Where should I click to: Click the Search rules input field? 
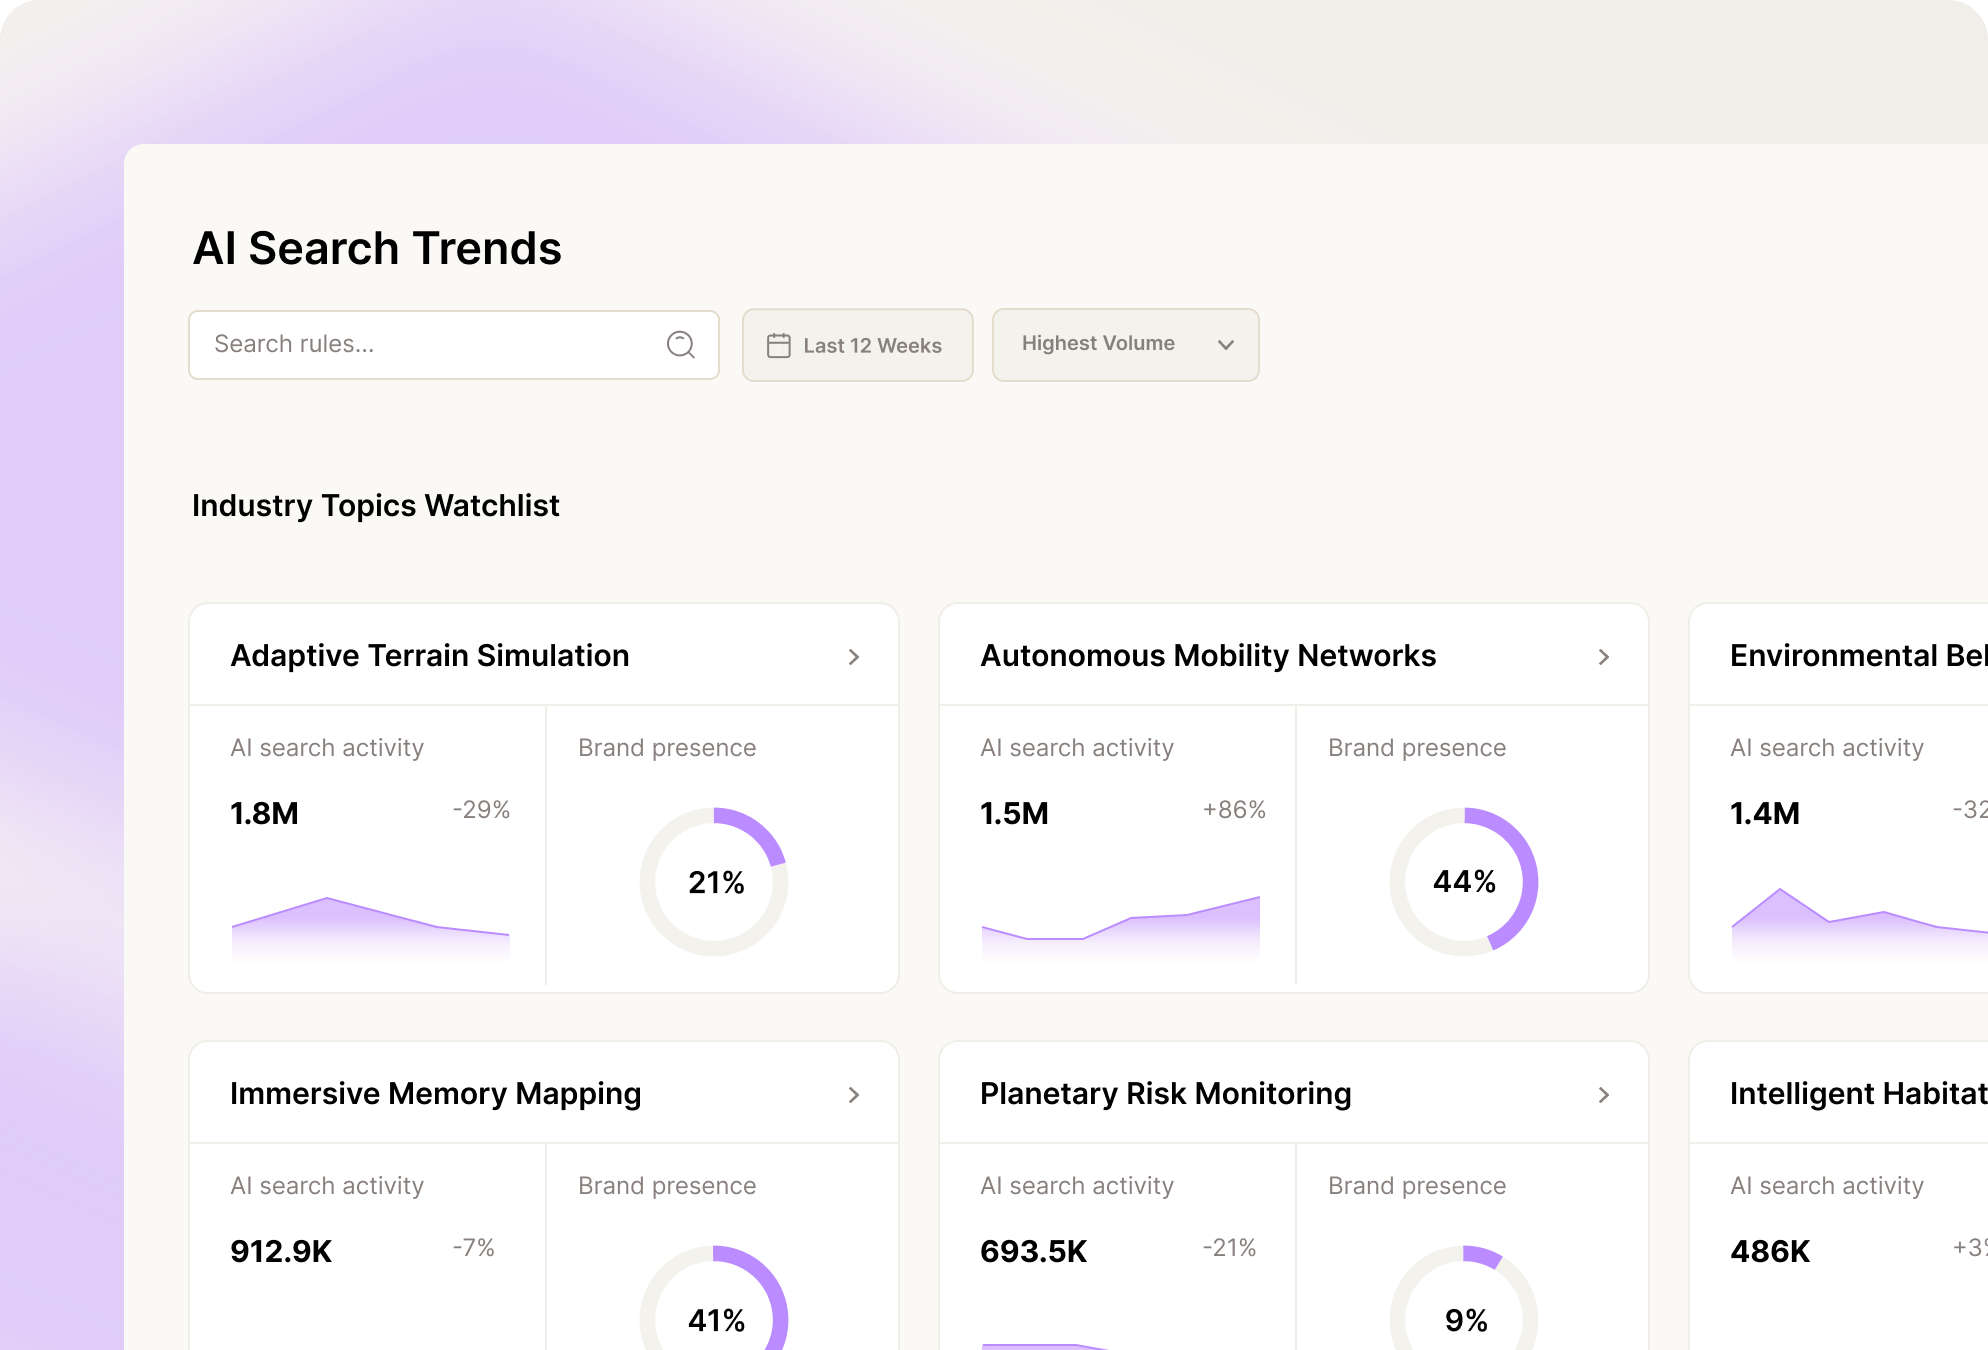click(x=420, y=344)
